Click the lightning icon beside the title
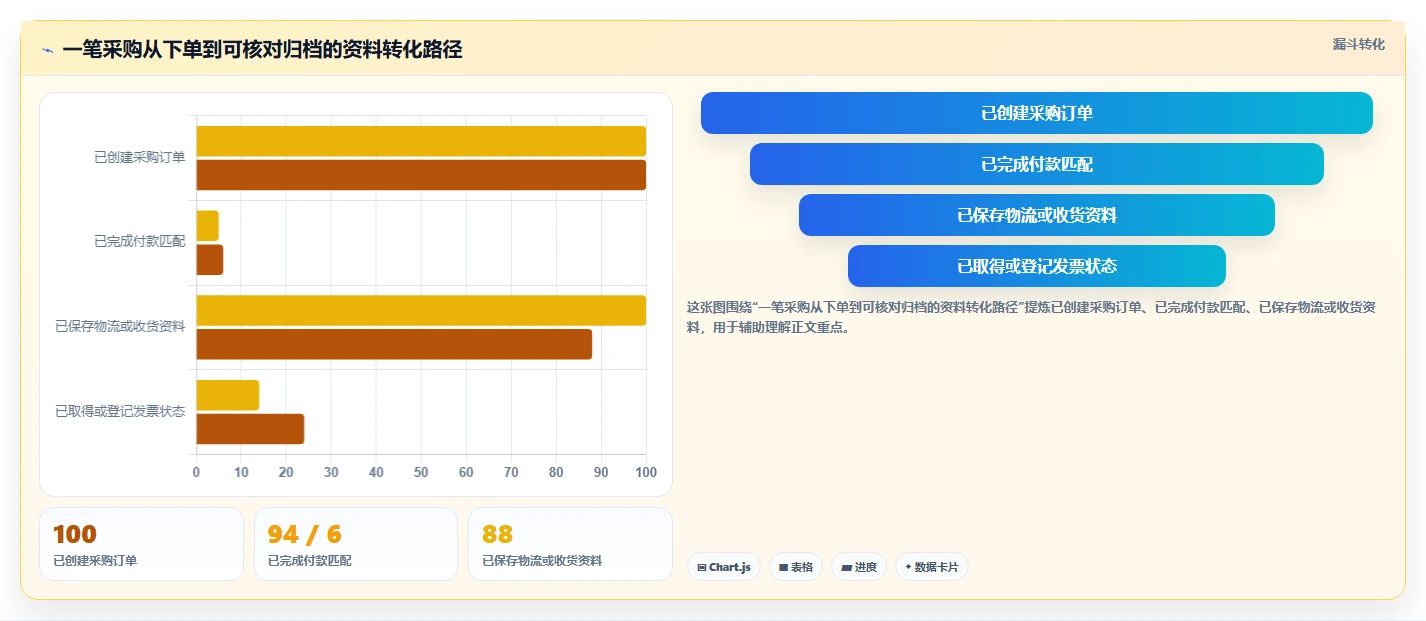This screenshot has height=621, width=1426. pos(47,50)
